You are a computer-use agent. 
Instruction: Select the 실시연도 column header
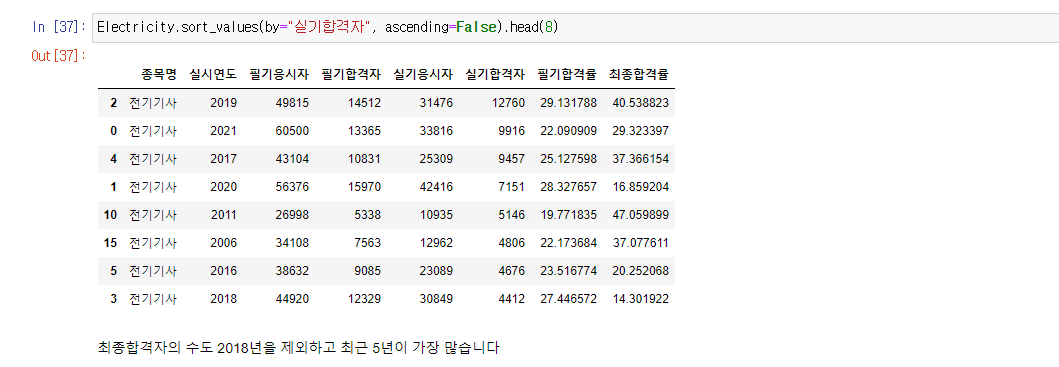click(x=213, y=74)
